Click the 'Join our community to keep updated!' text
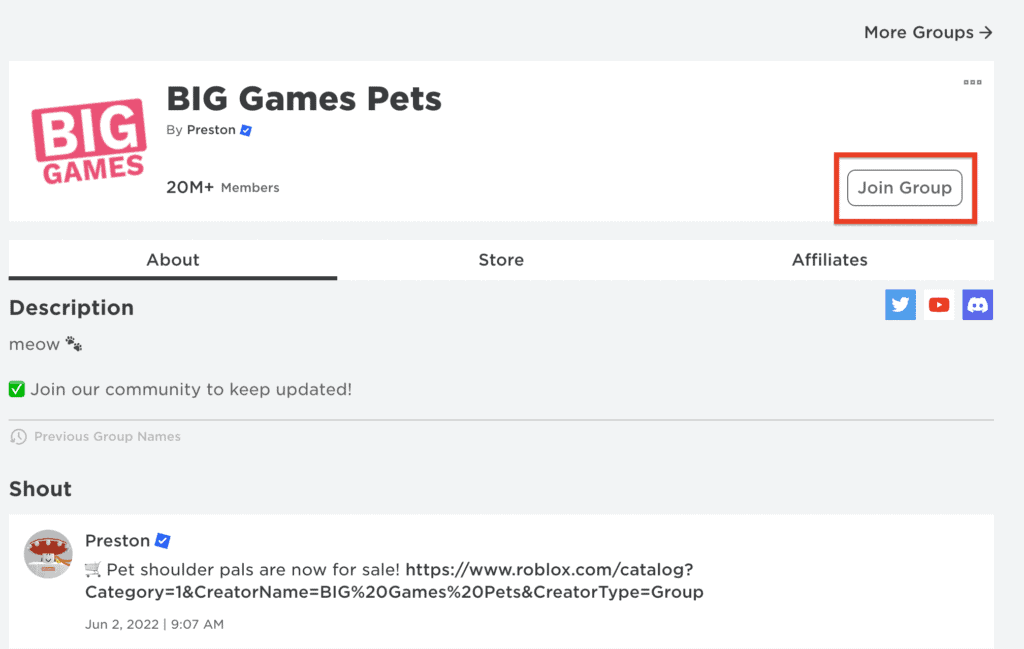The height and width of the screenshot is (649, 1024). pyautogui.click(x=191, y=389)
